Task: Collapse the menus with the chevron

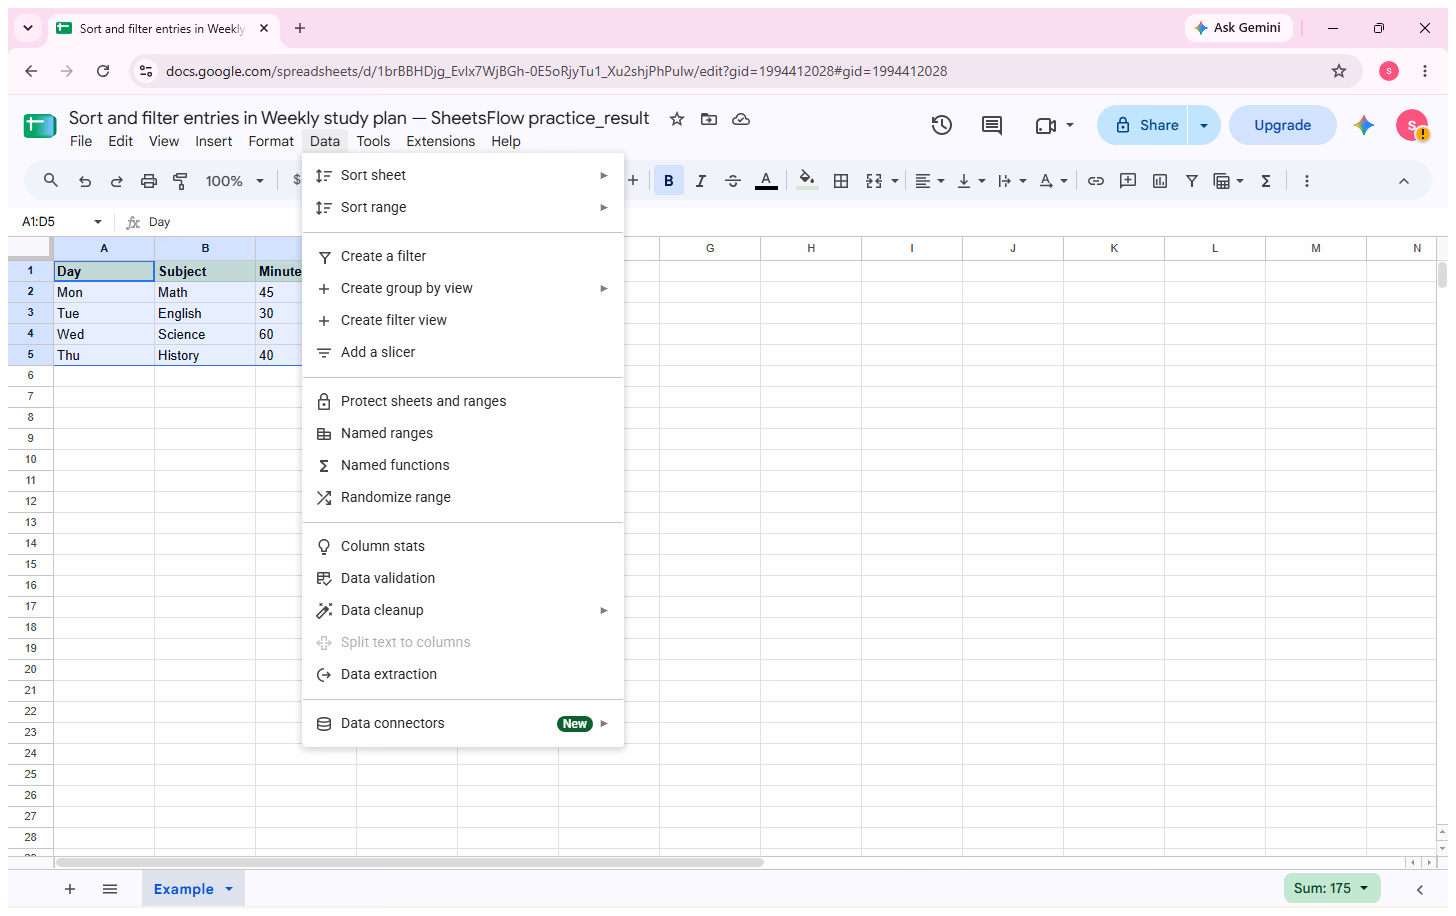Action: (1404, 181)
